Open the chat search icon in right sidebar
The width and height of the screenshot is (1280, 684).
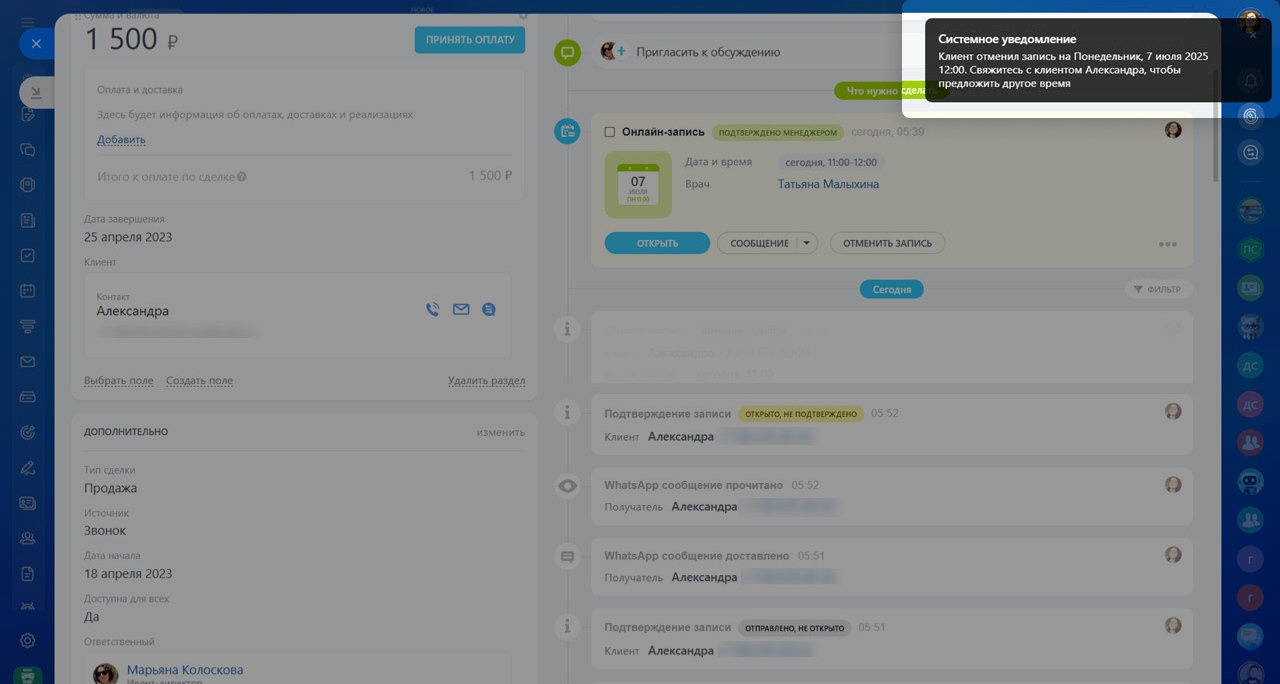pos(1250,152)
